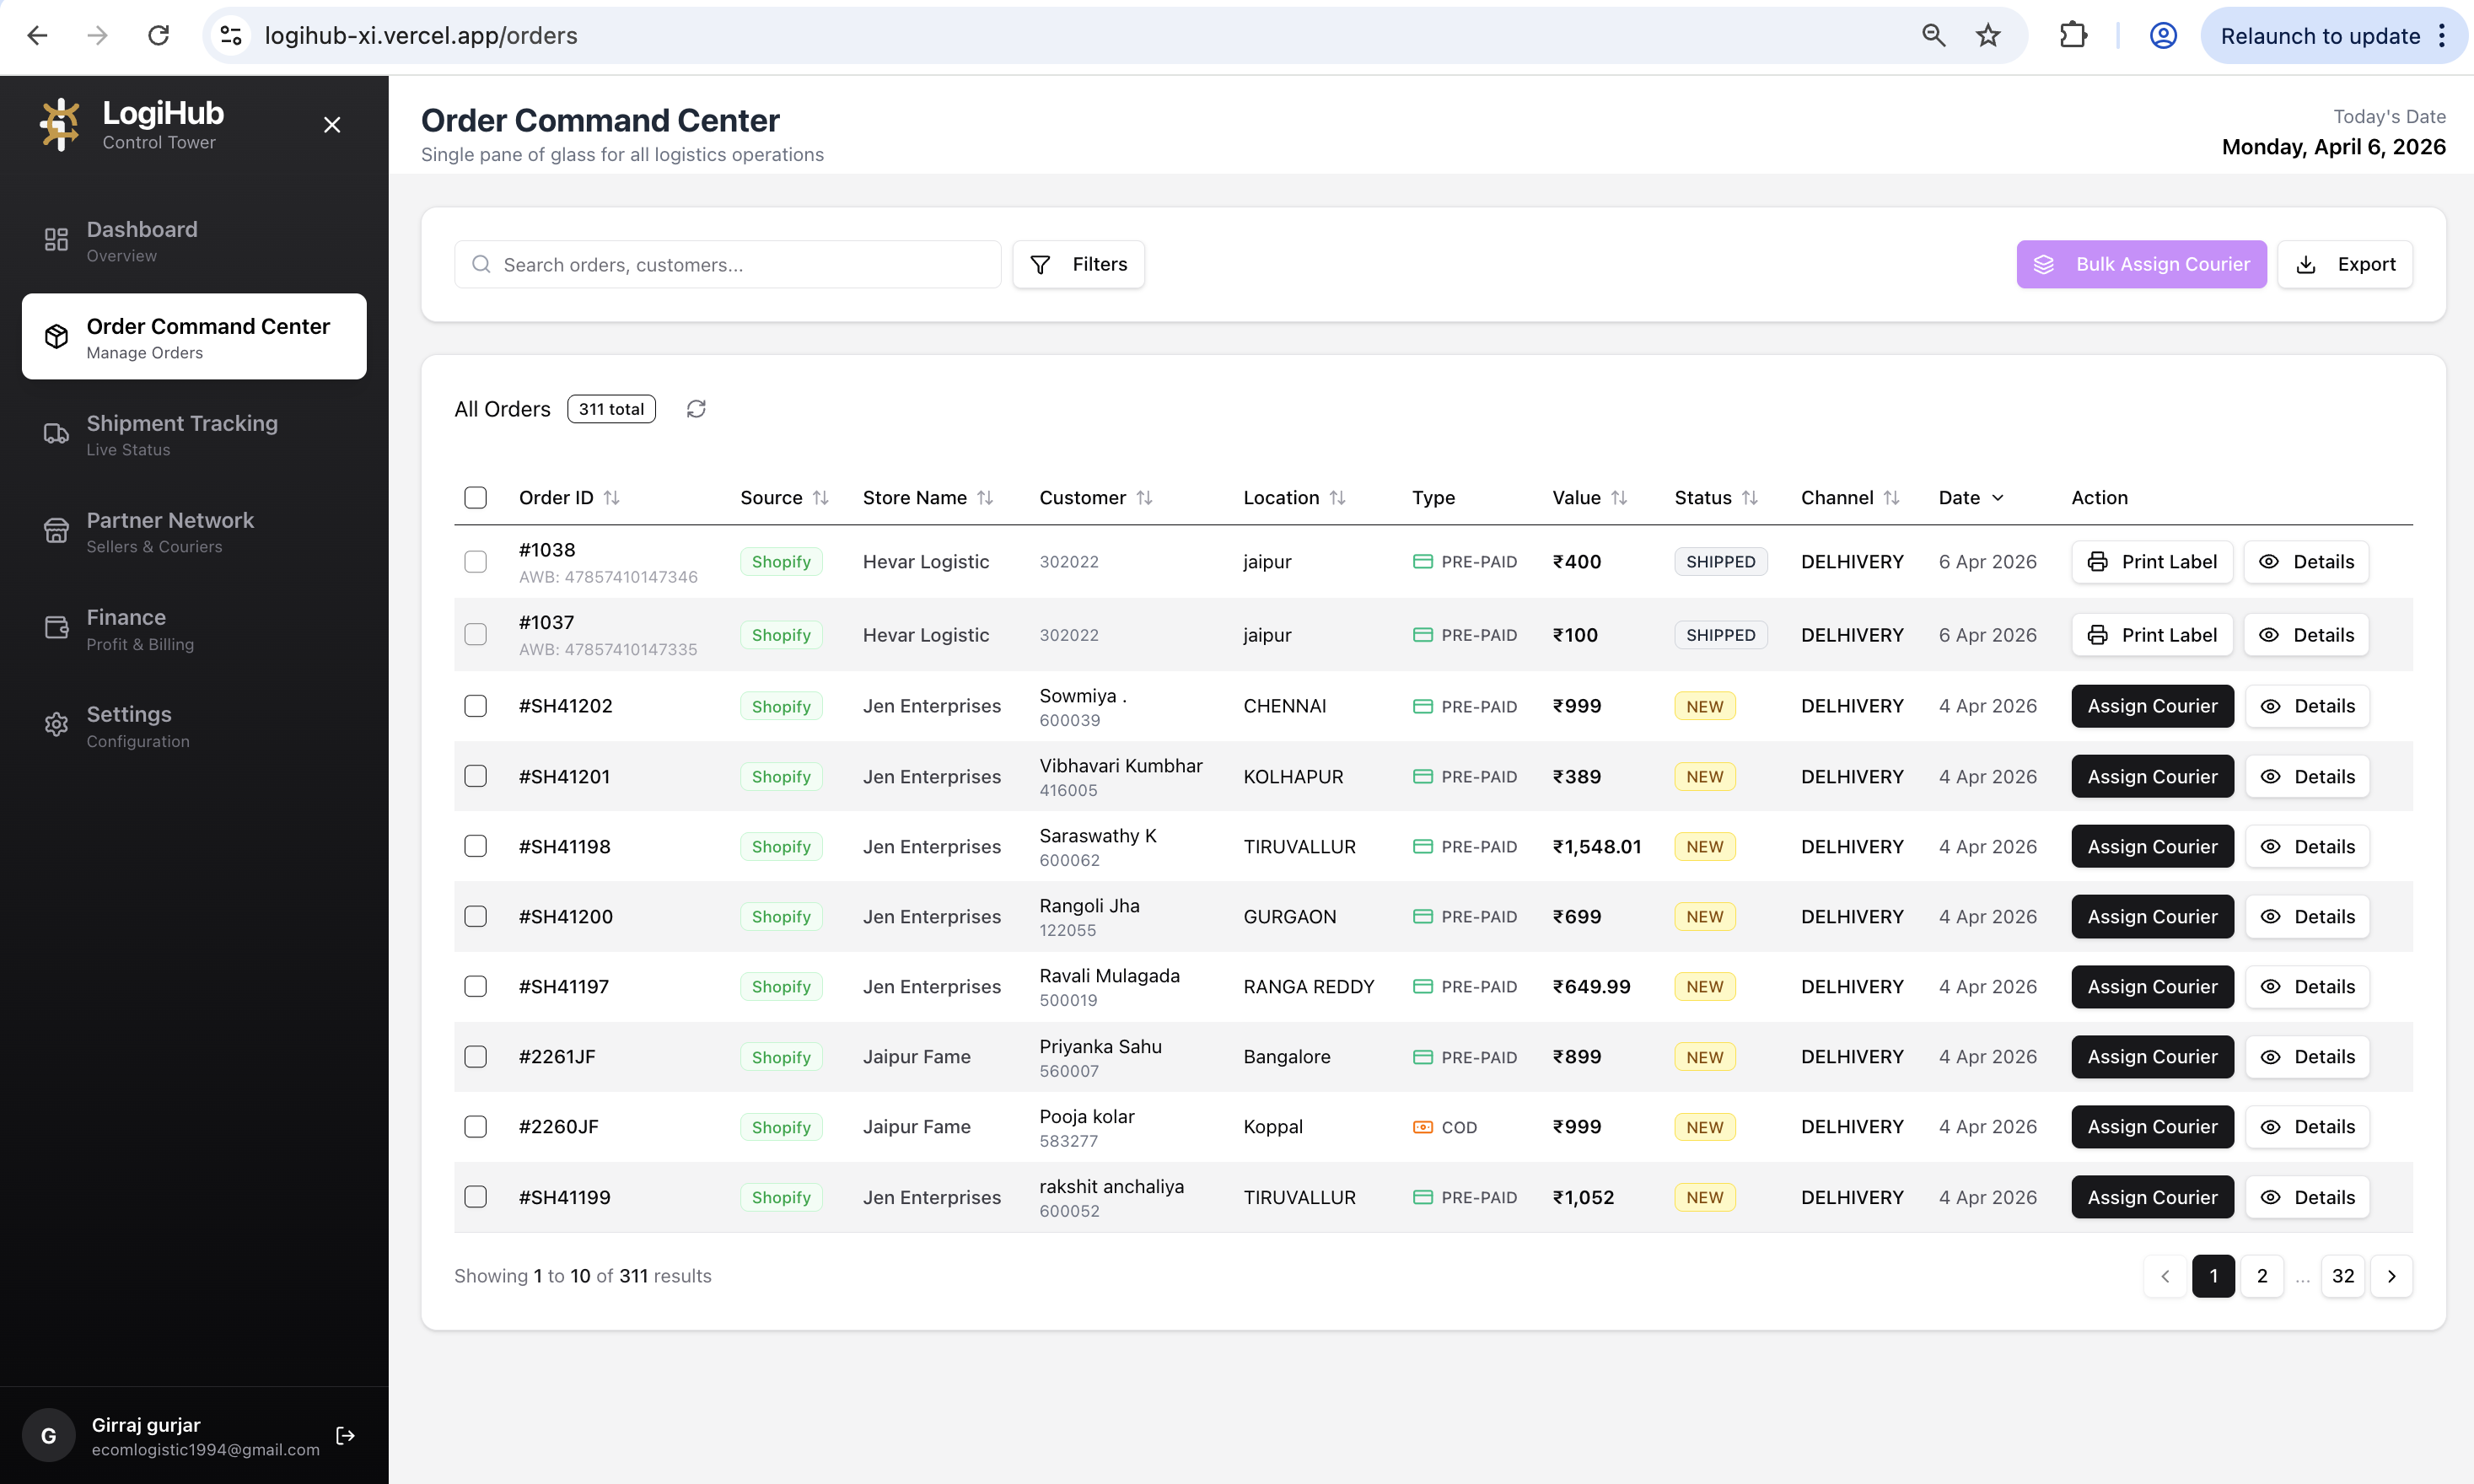This screenshot has height=1484, width=2474.
Task: Go to previous page arrow
Action: tap(2165, 1276)
